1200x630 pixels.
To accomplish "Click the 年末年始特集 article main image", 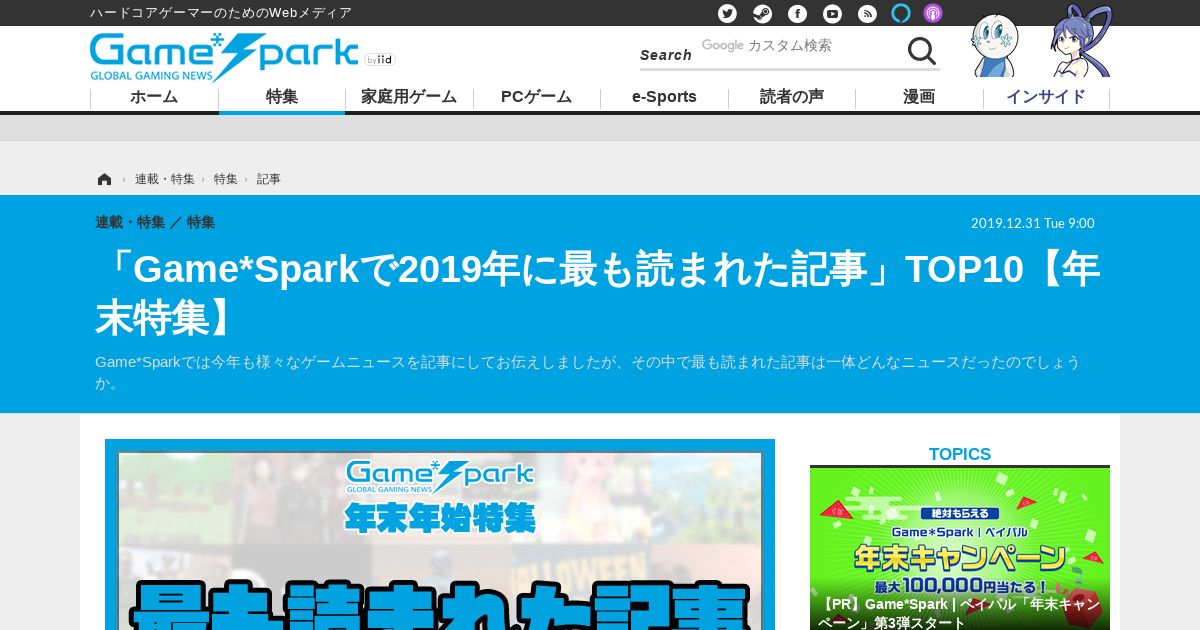I will click(440, 535).
